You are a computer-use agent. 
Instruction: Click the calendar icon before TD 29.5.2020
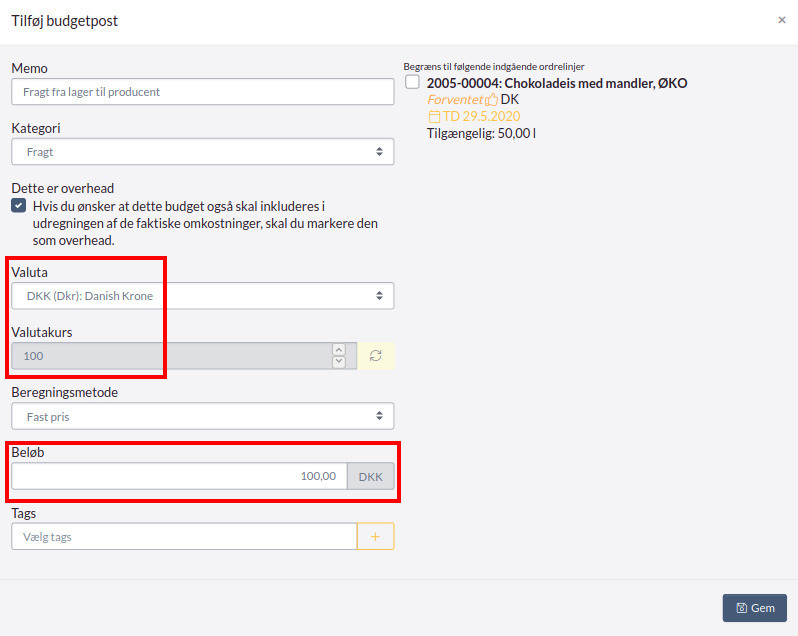(x=434, y=117)
